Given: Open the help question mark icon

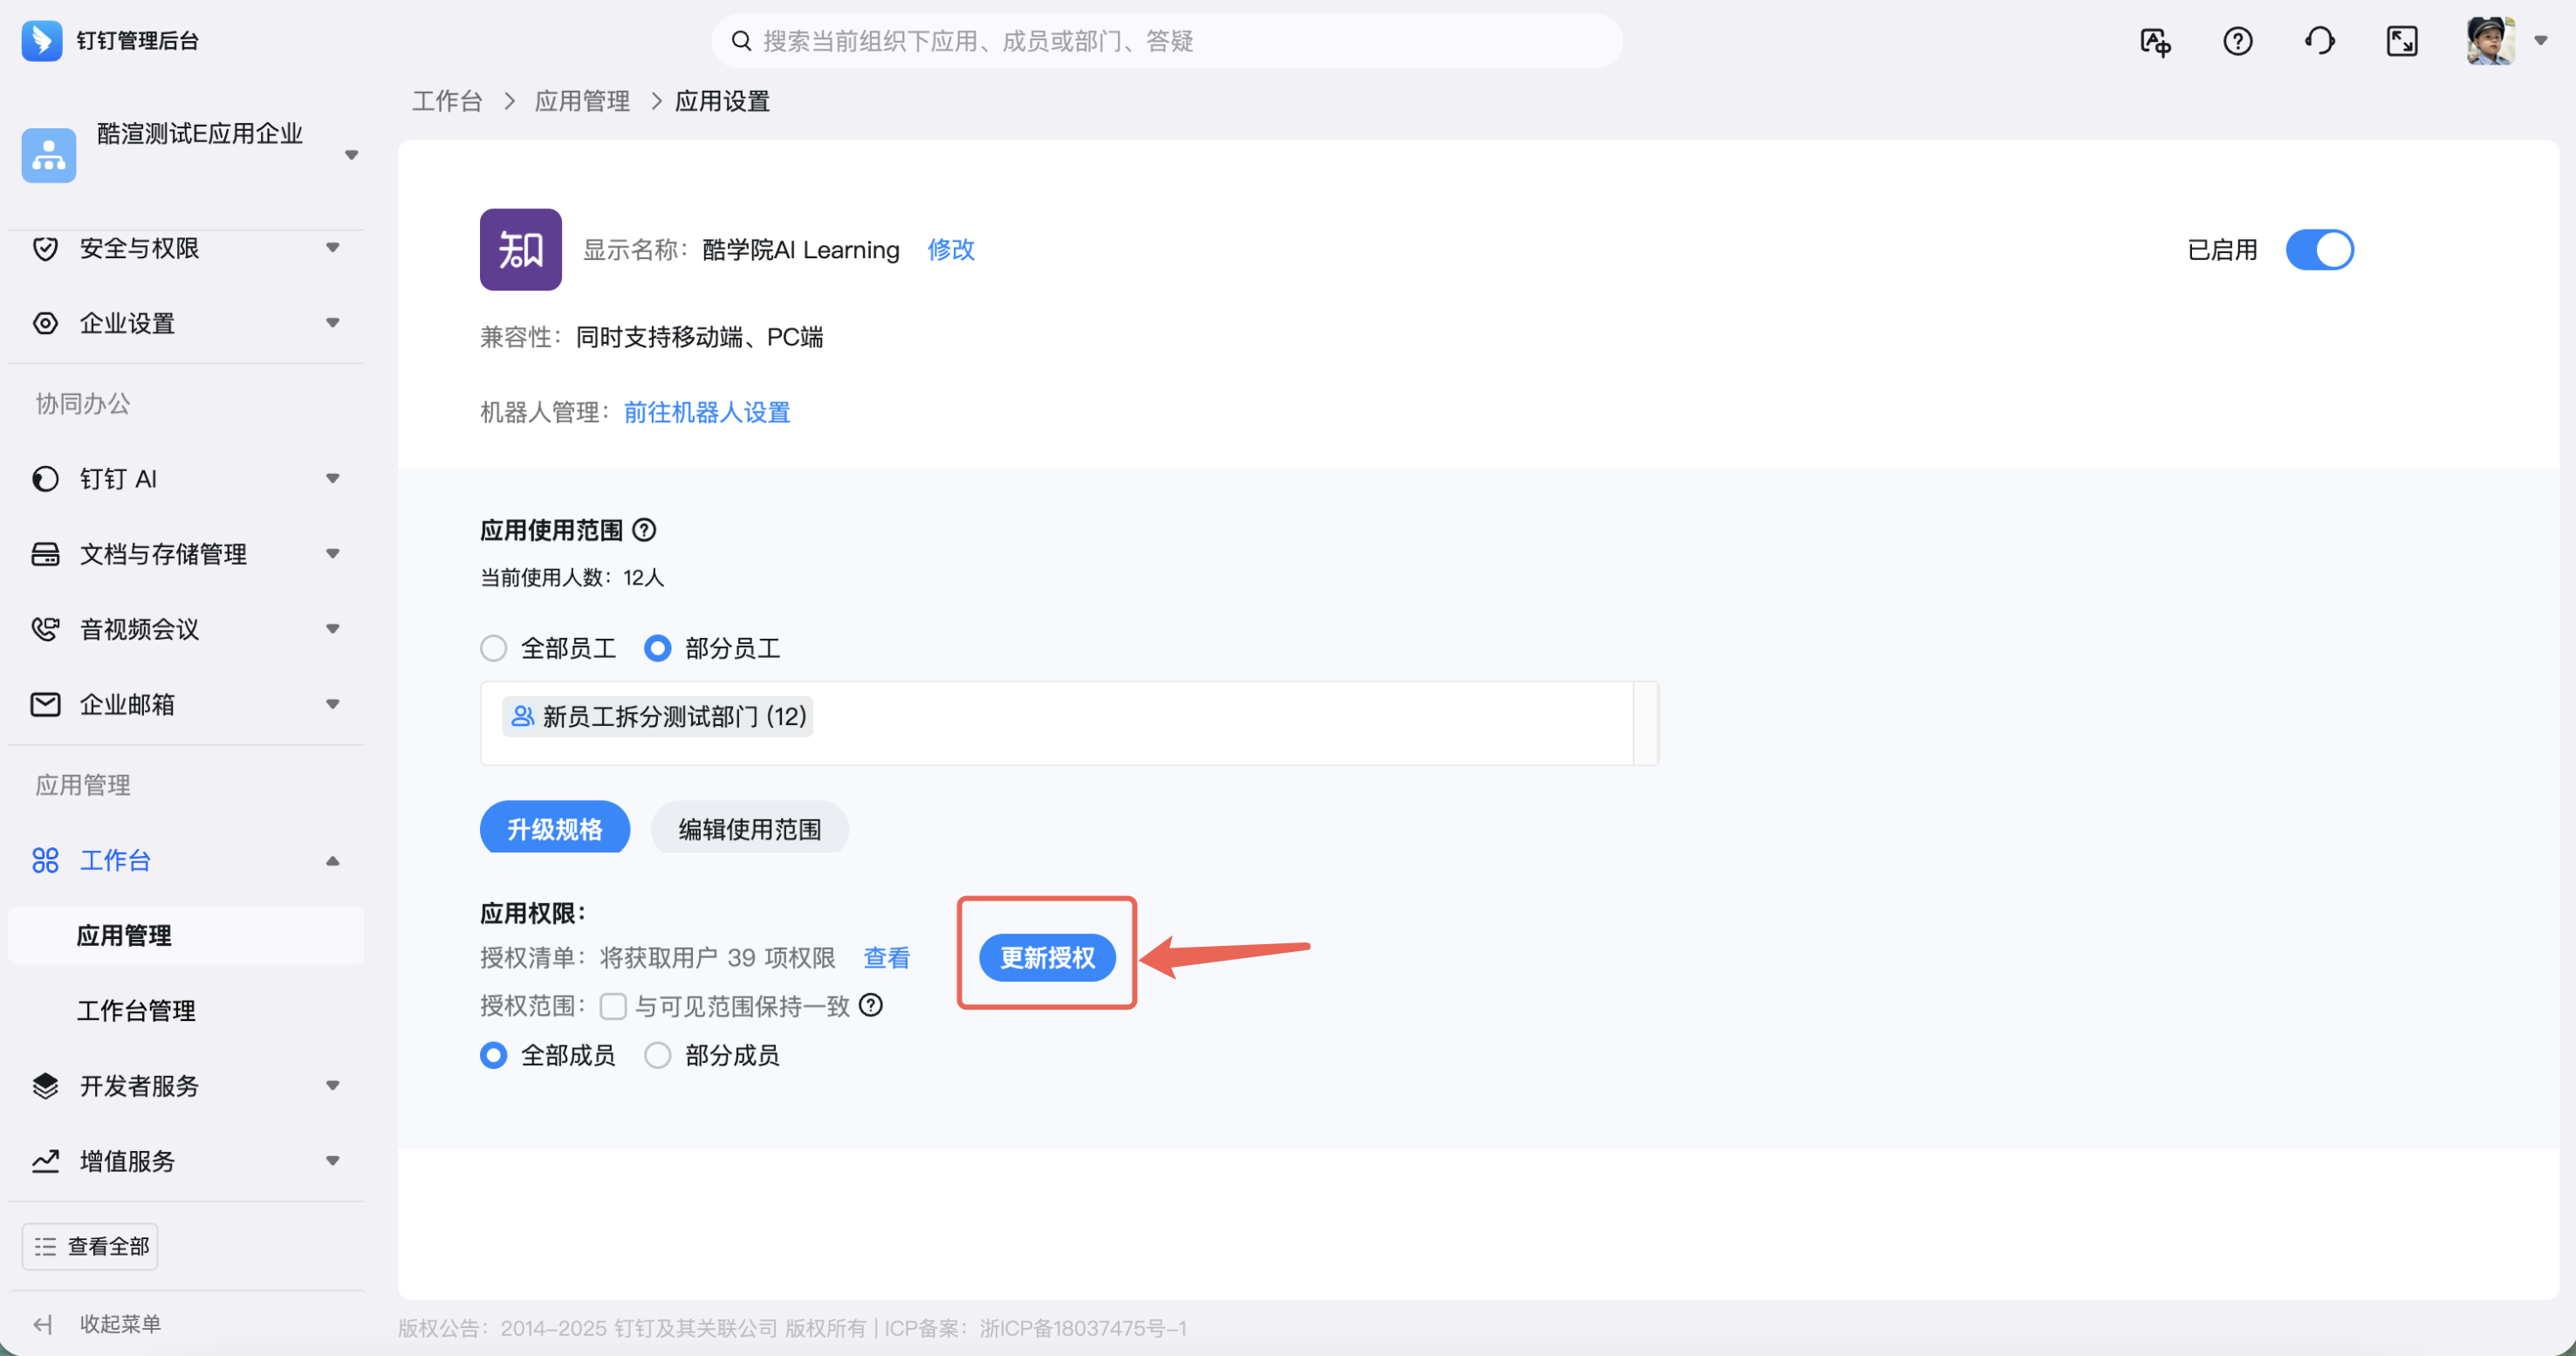Looking at the screenshot, I should 2237,42.
